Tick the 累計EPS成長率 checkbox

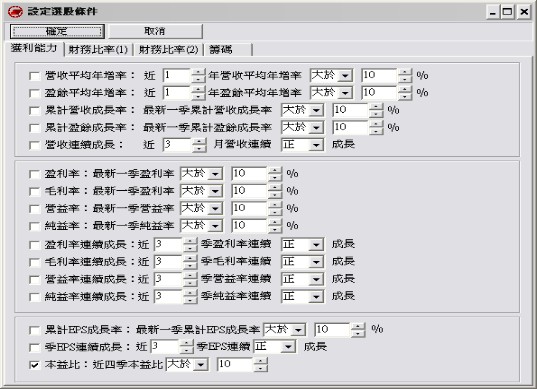point(34,330)
